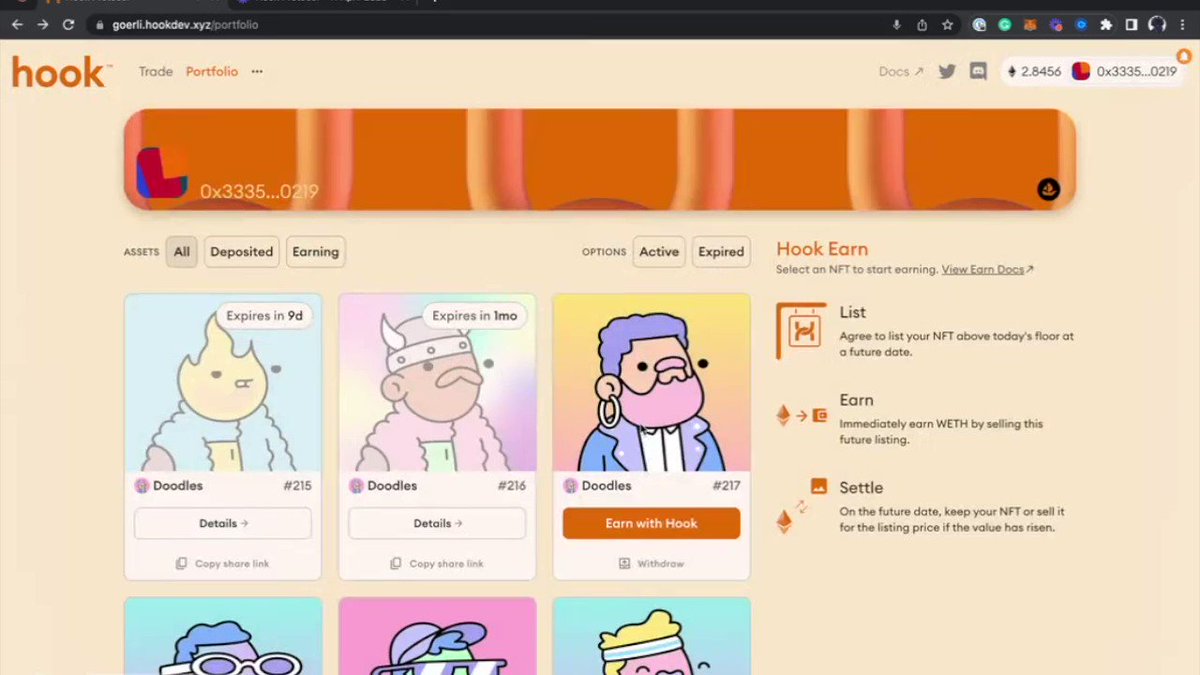The height and width of the screenshot is (675, 1200).
Task: Click the copy icon under Doodles #216
Action: point(396,564)
